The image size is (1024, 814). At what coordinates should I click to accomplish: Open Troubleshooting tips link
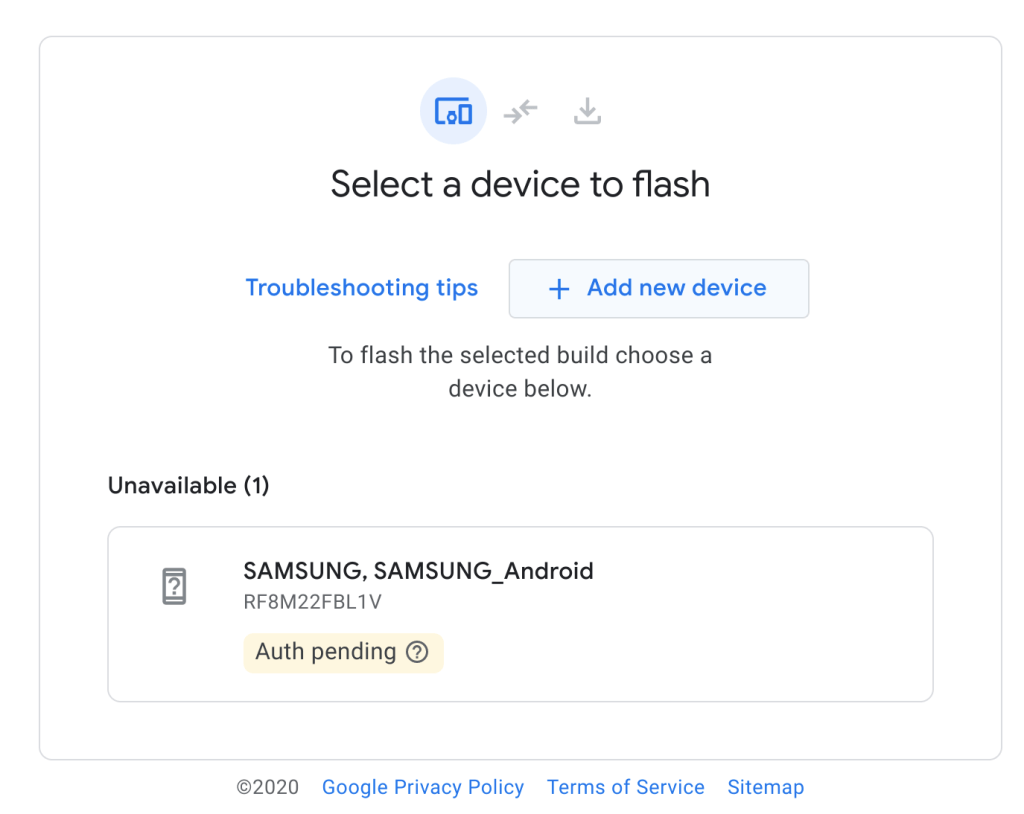362,288
